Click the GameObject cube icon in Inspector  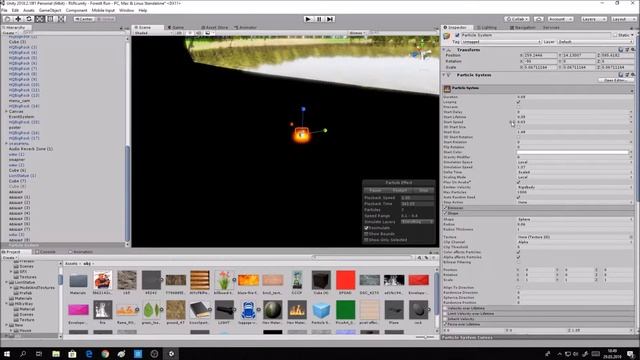(x=447, y=36)
